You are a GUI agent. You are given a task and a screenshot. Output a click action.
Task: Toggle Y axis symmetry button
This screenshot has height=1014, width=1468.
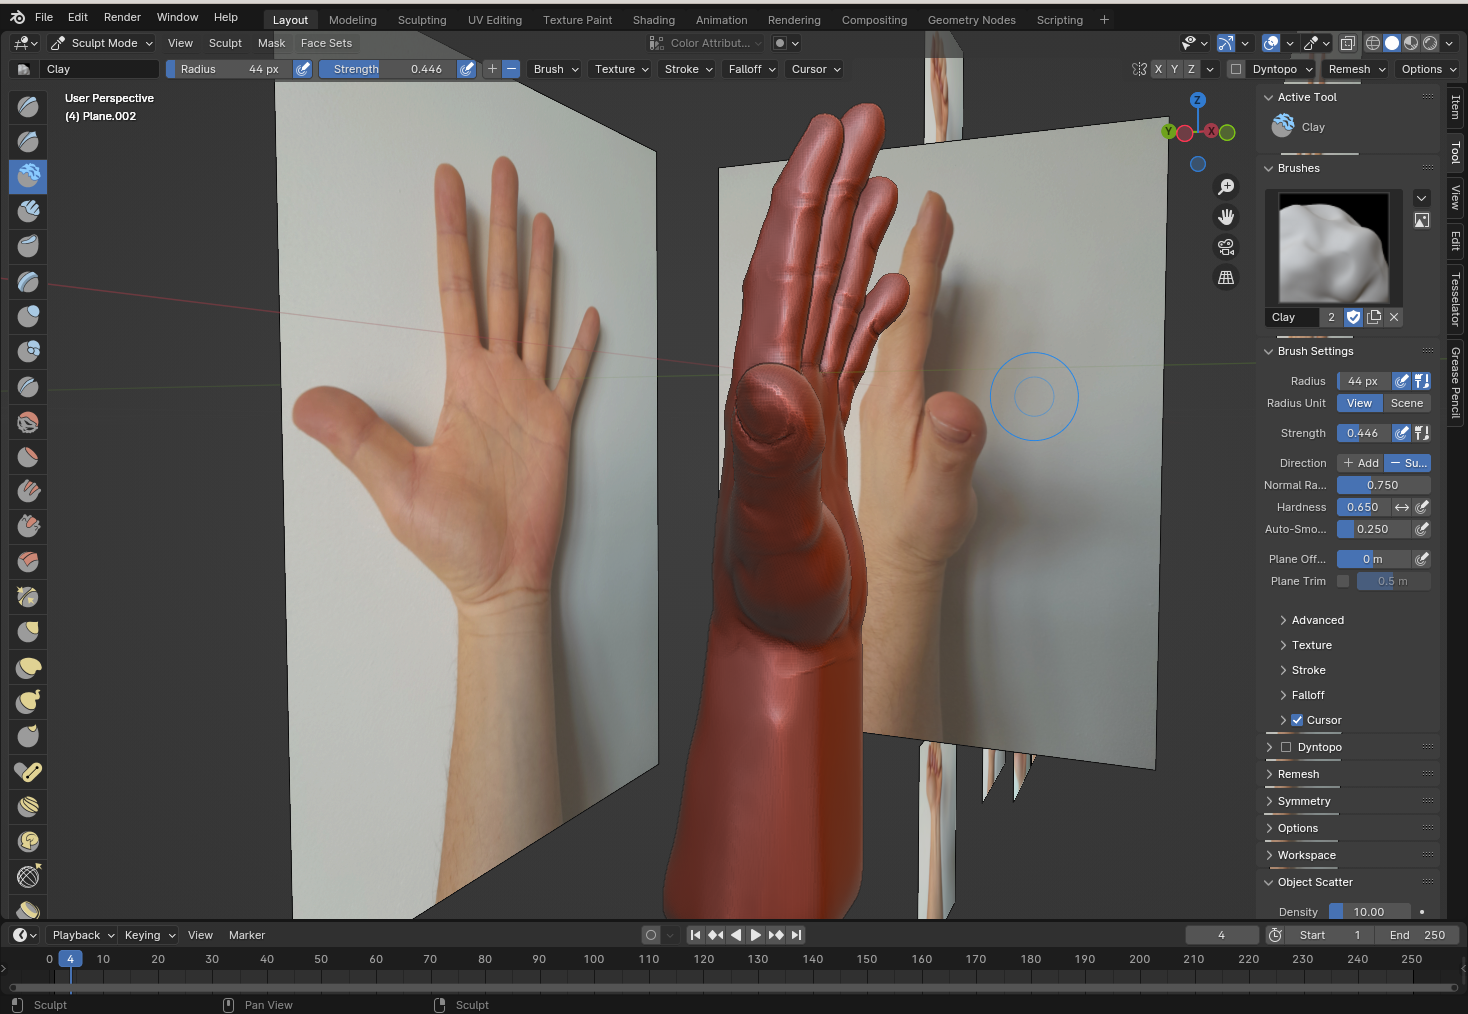1175,69
